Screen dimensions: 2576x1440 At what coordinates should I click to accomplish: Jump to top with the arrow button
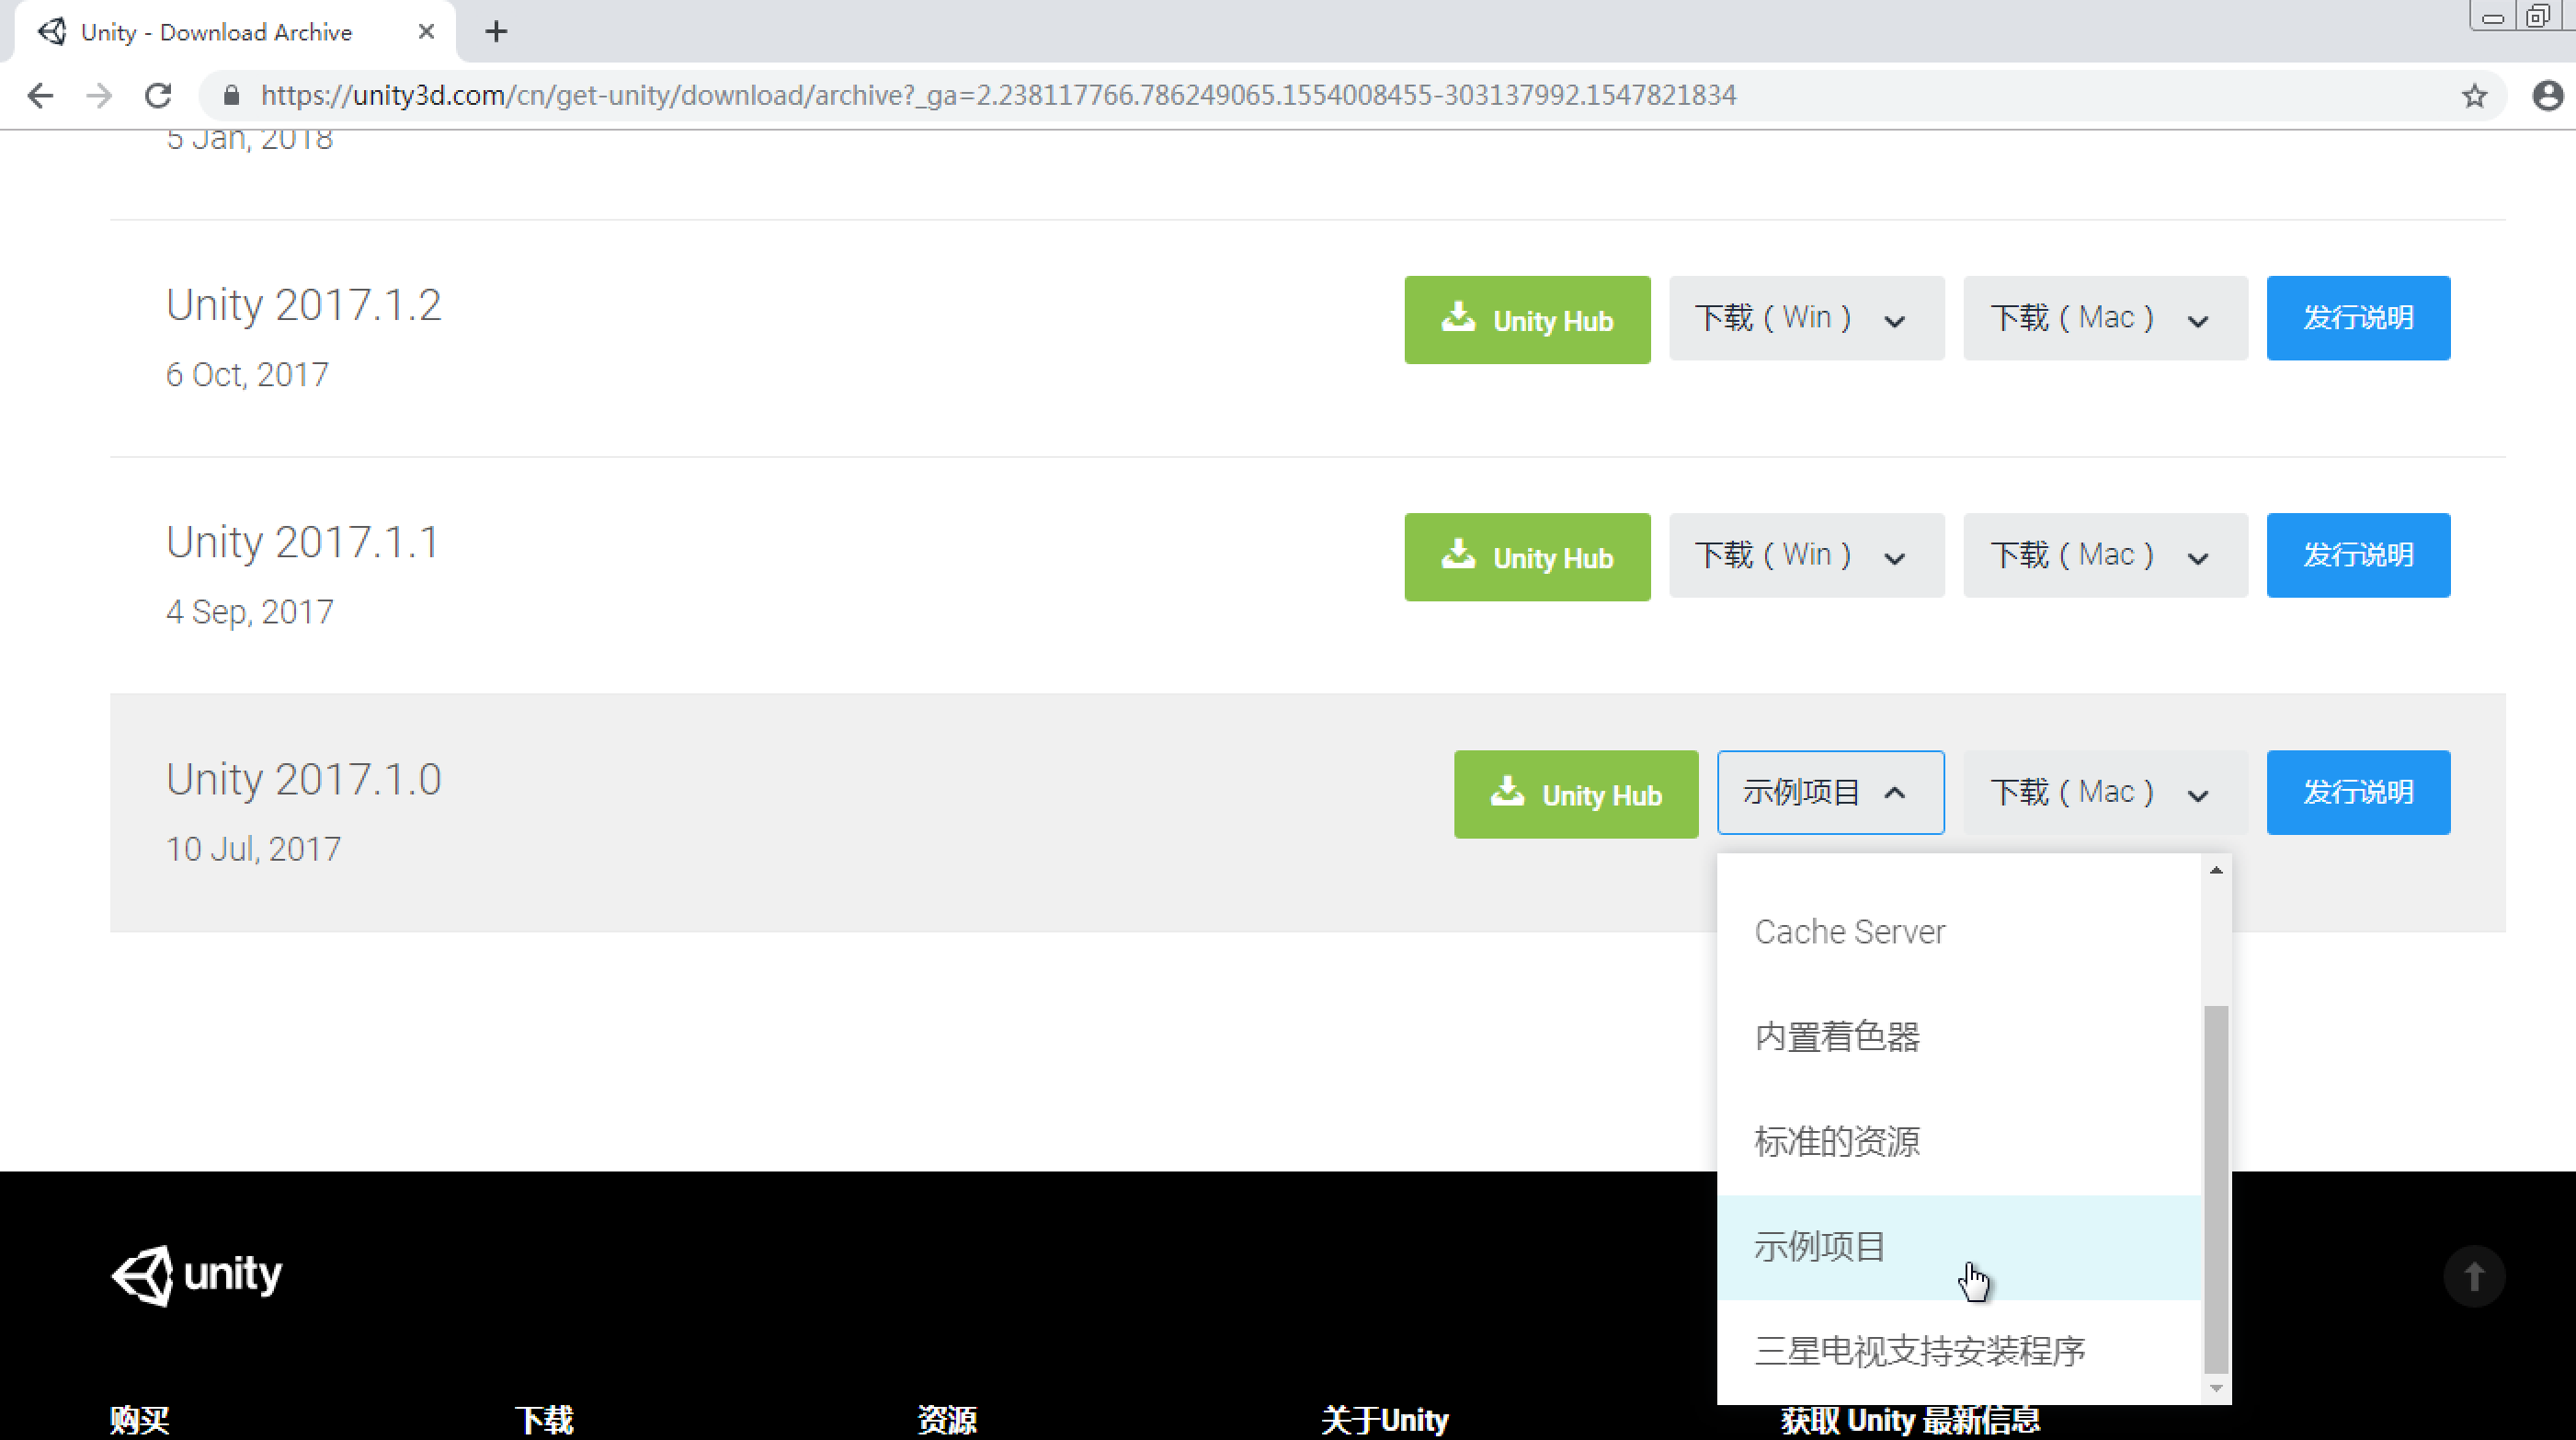pyautogui.click(x=2474, y=1276)
